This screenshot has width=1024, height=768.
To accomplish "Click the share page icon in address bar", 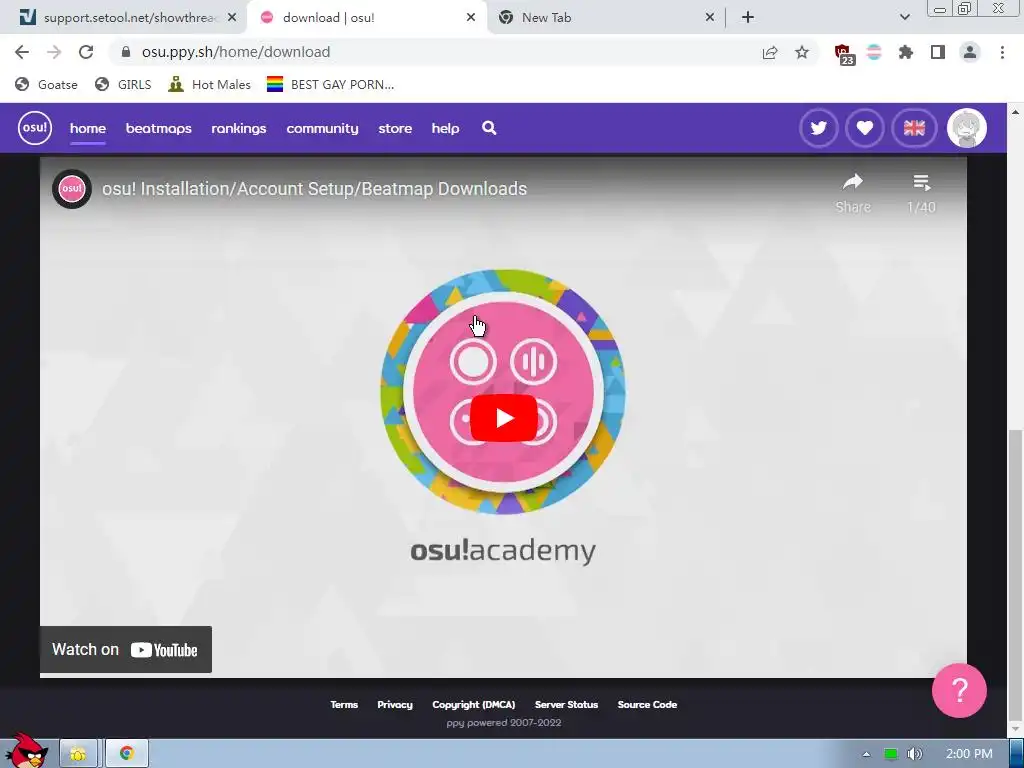I will 770,52.
